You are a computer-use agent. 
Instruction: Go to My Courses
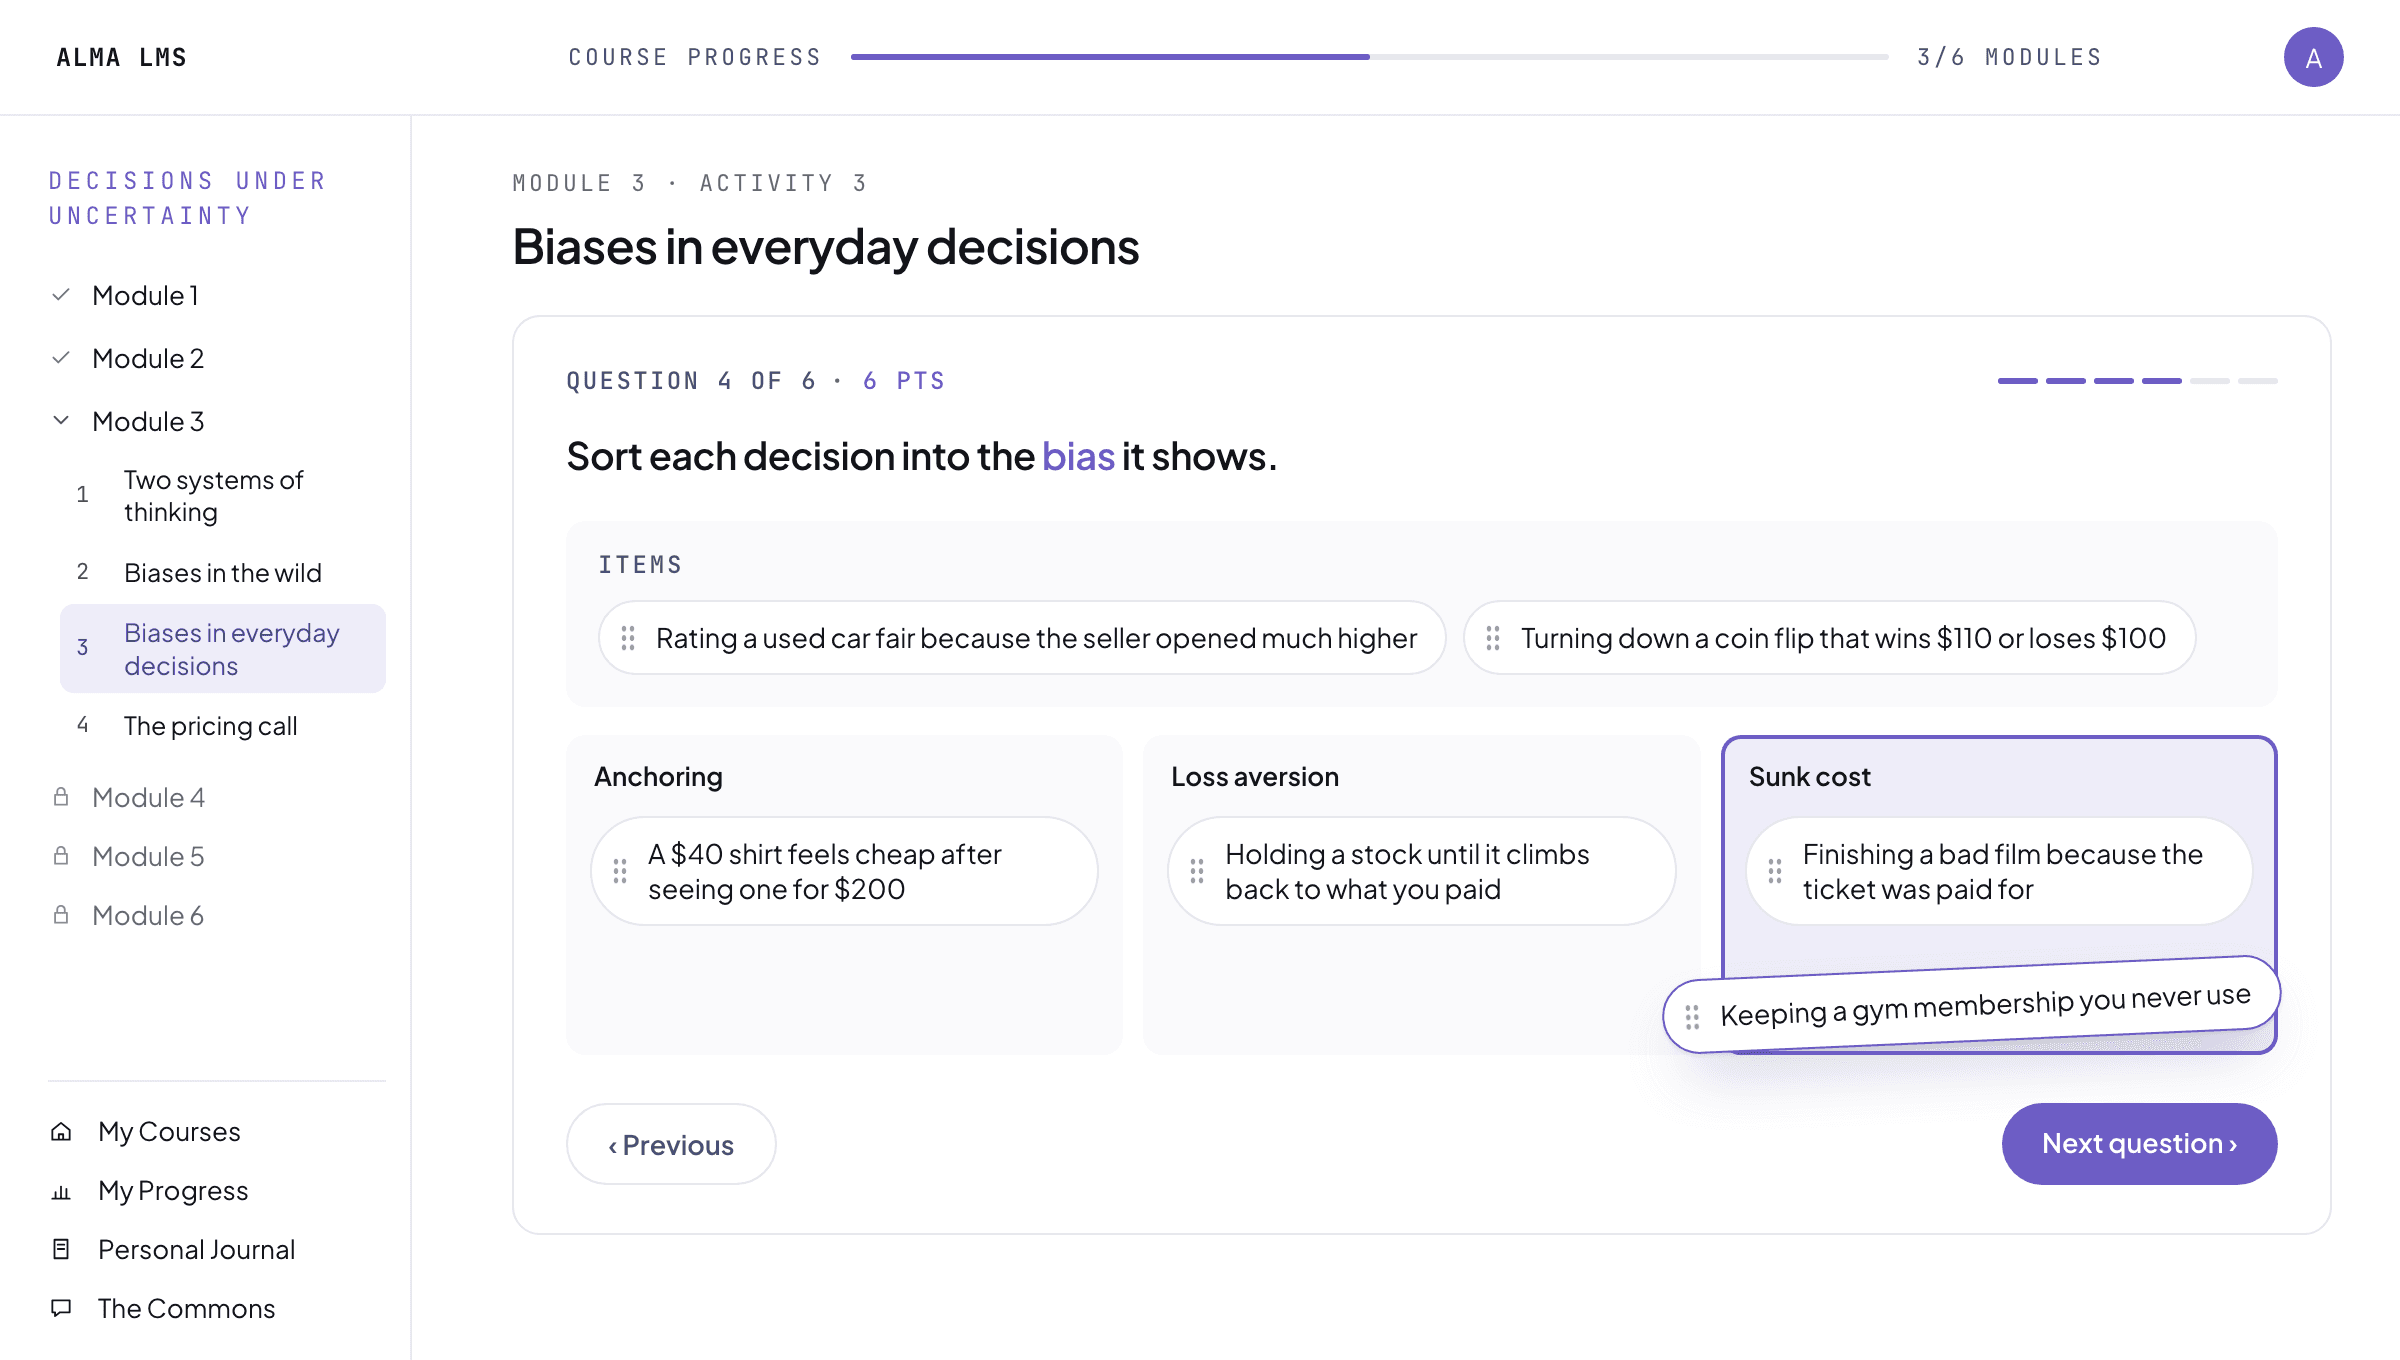169,1132
